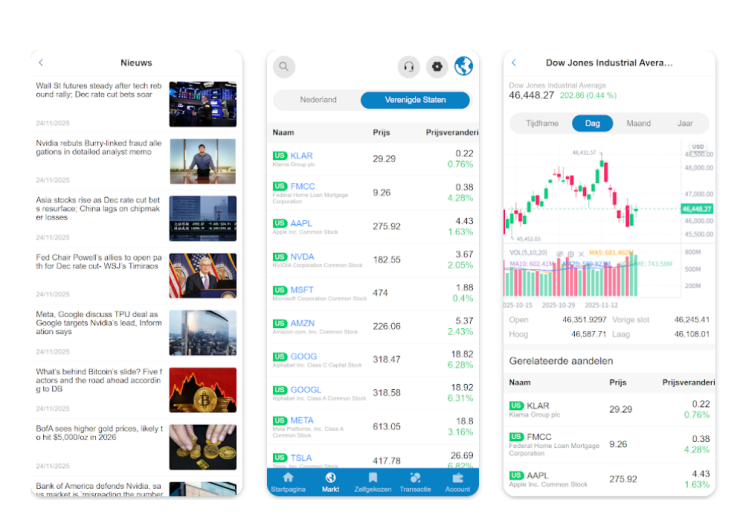The height and width of the screenshot is (532, 743).
Task: Open the AMZN stock row
Action: click(x=373, y=326)
